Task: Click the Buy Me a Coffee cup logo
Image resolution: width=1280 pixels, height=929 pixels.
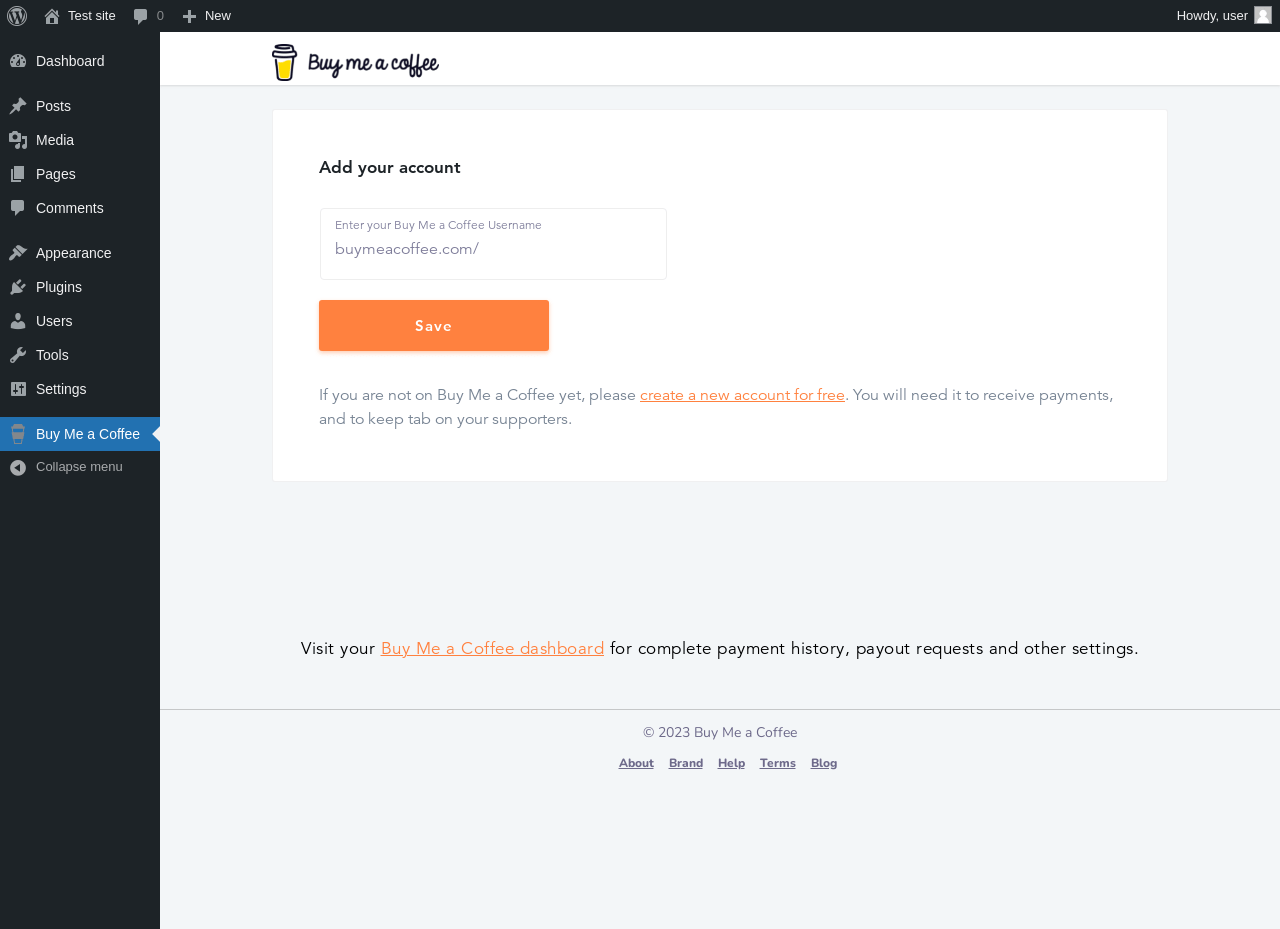Action: pos(285,62)
